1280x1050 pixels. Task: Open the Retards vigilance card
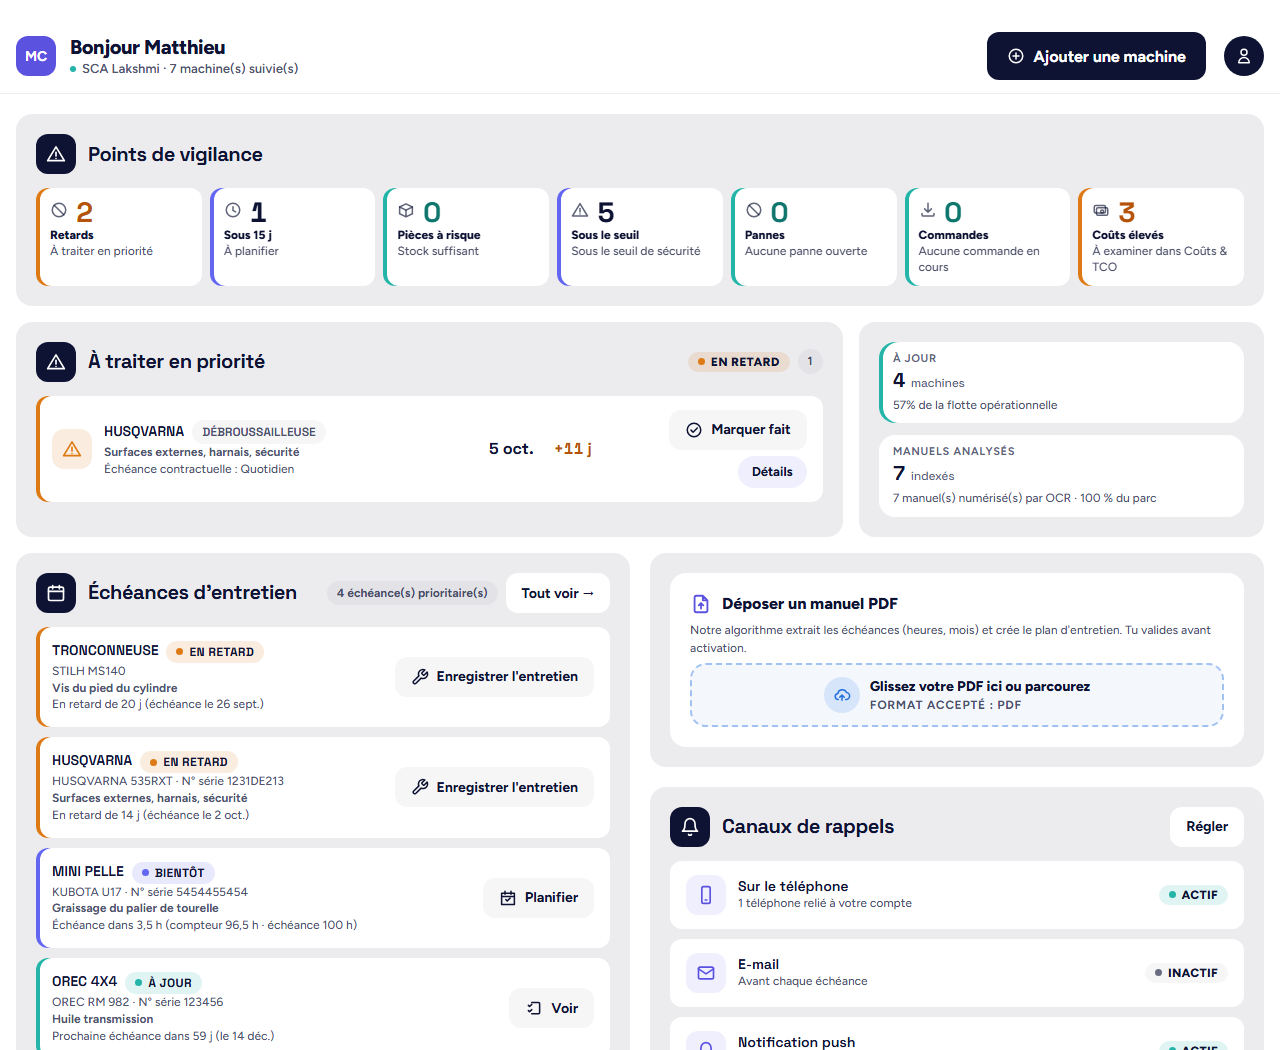click(119, 237)
